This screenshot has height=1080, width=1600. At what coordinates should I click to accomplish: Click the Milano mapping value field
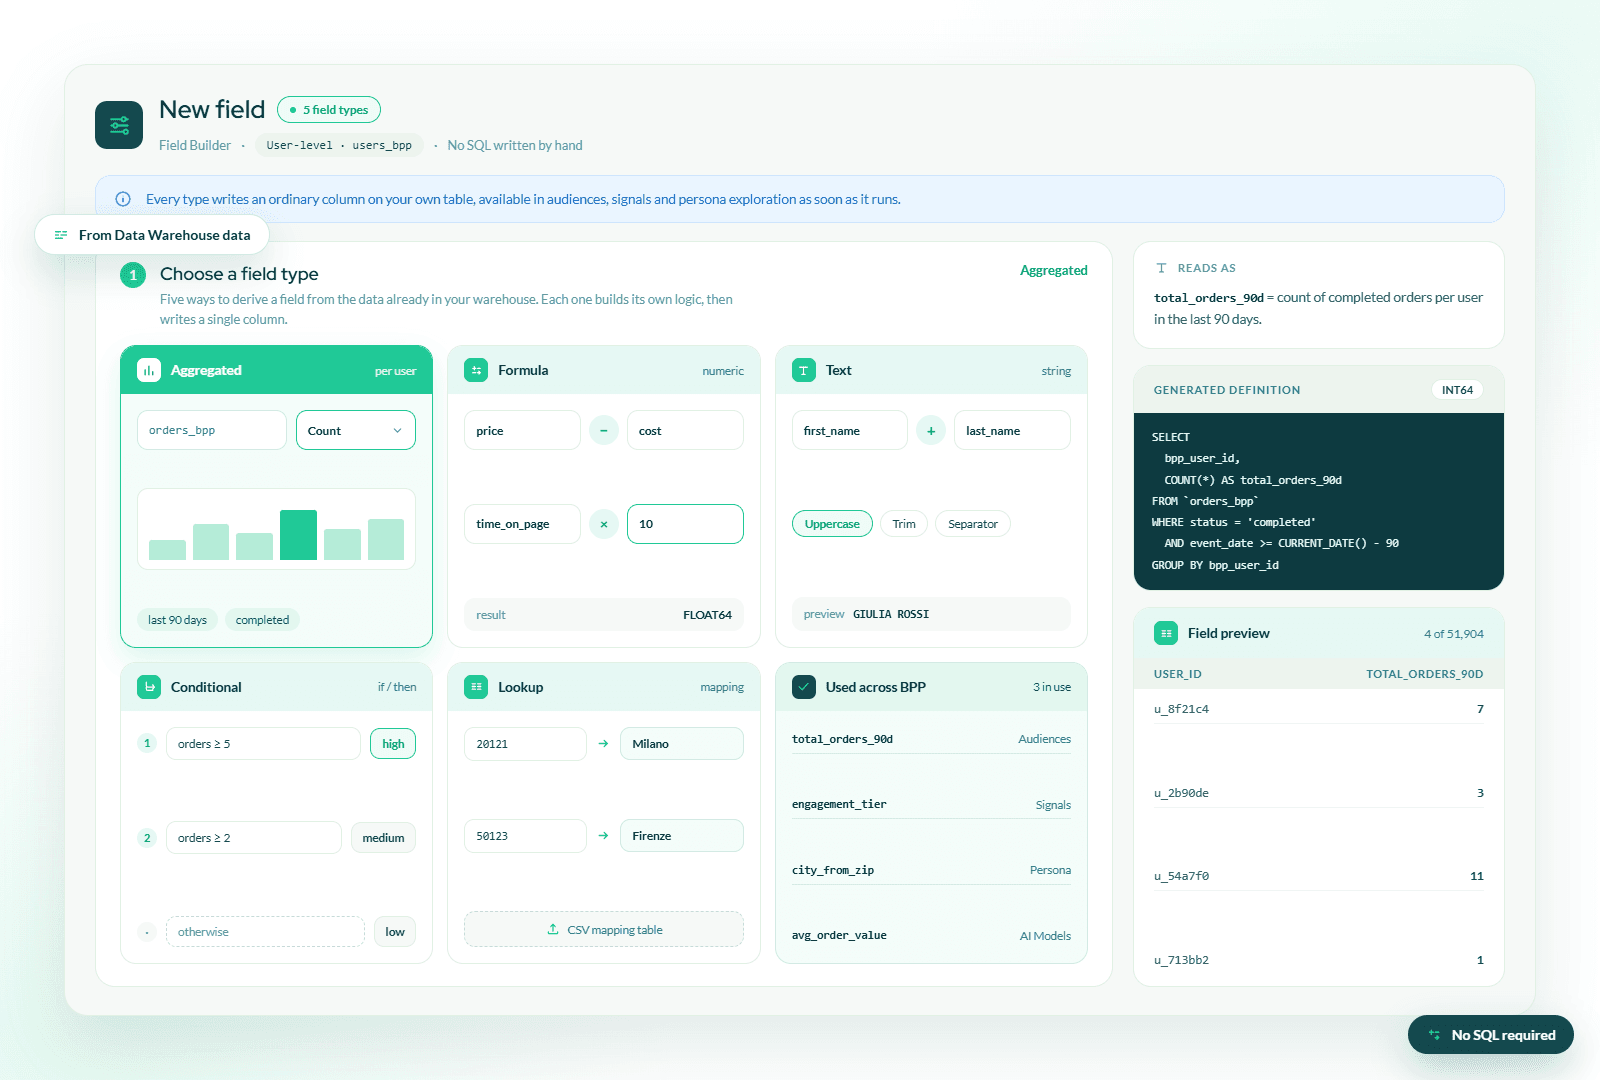pyautogui.click(x=682, y=744)
